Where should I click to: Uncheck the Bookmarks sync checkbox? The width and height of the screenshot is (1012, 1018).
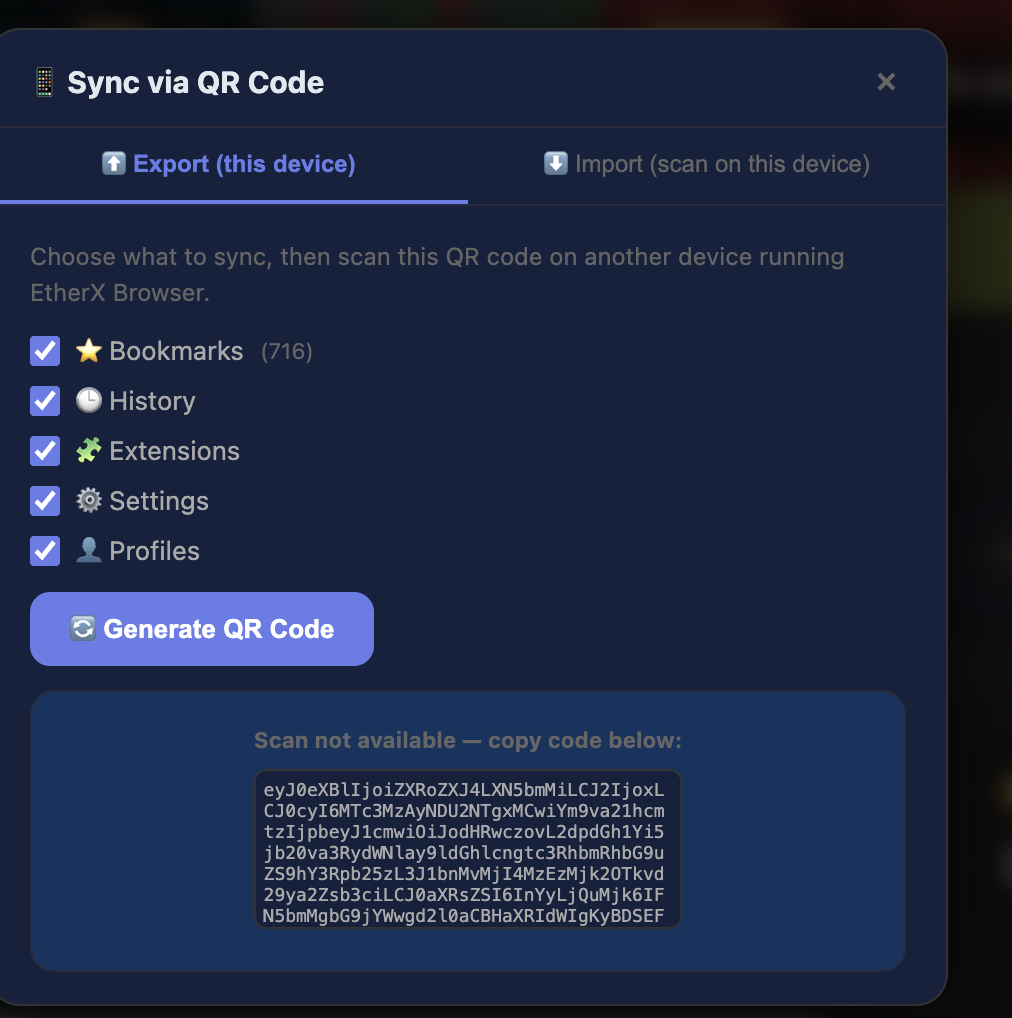click(44, 351)
